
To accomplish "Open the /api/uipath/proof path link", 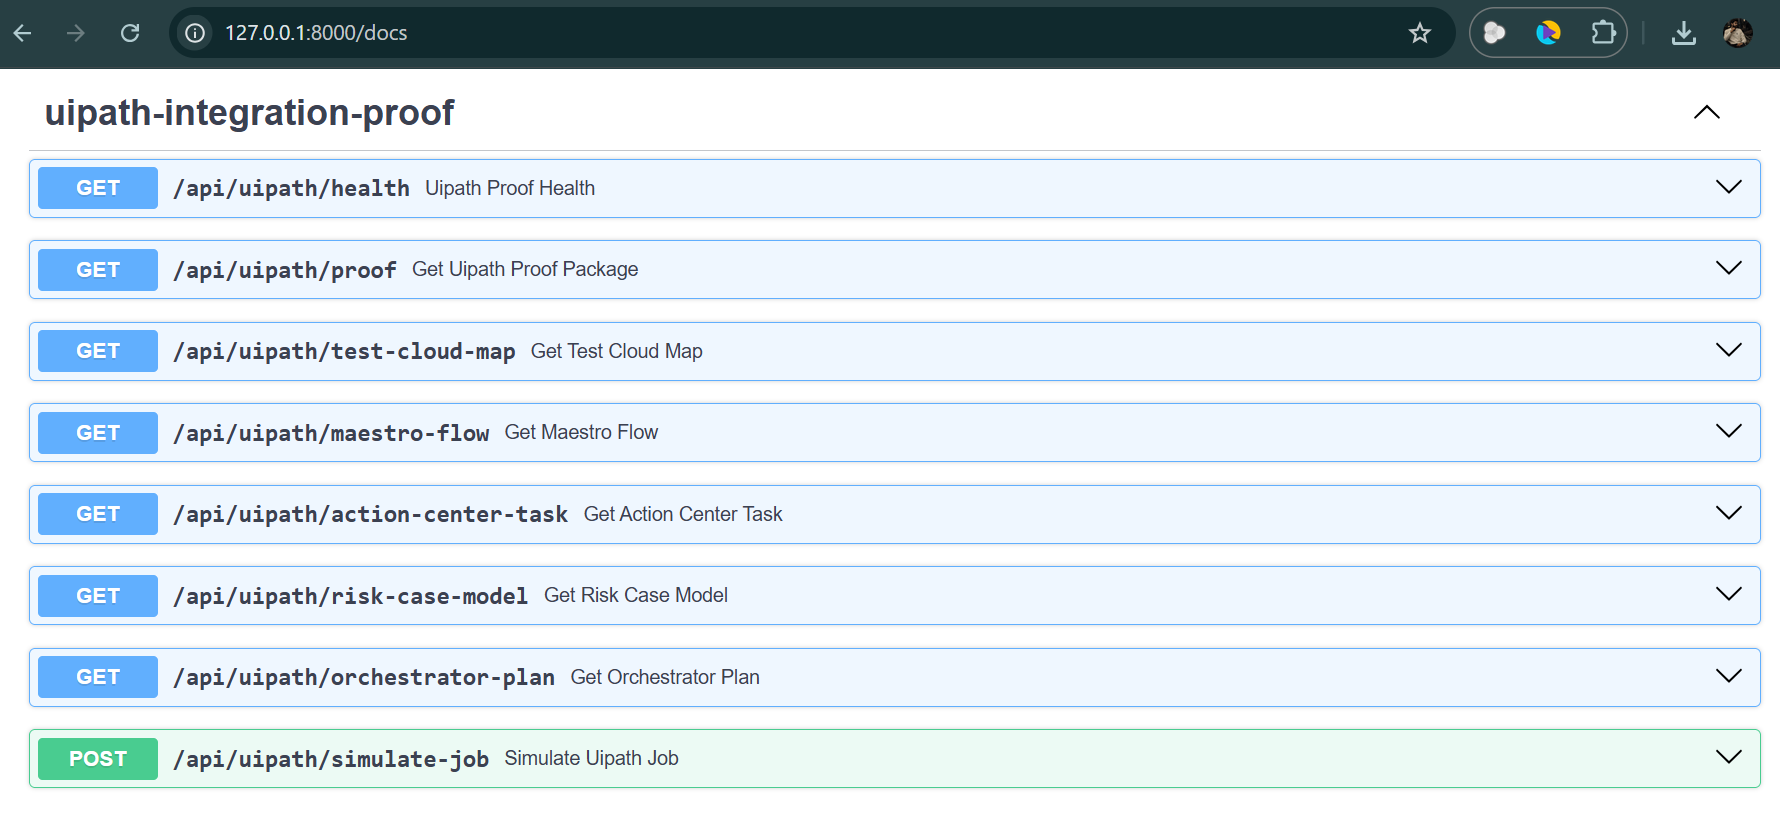I will click(x=285, y=270).
